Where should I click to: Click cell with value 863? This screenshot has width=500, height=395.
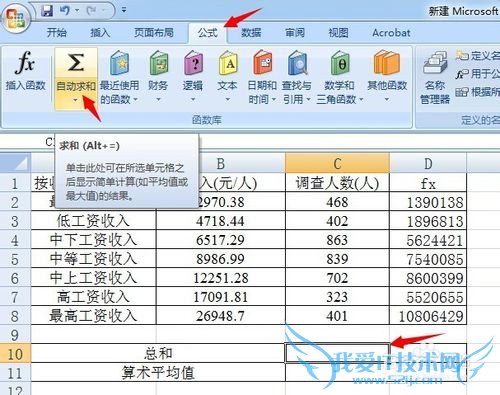click(x=337, y=240)
